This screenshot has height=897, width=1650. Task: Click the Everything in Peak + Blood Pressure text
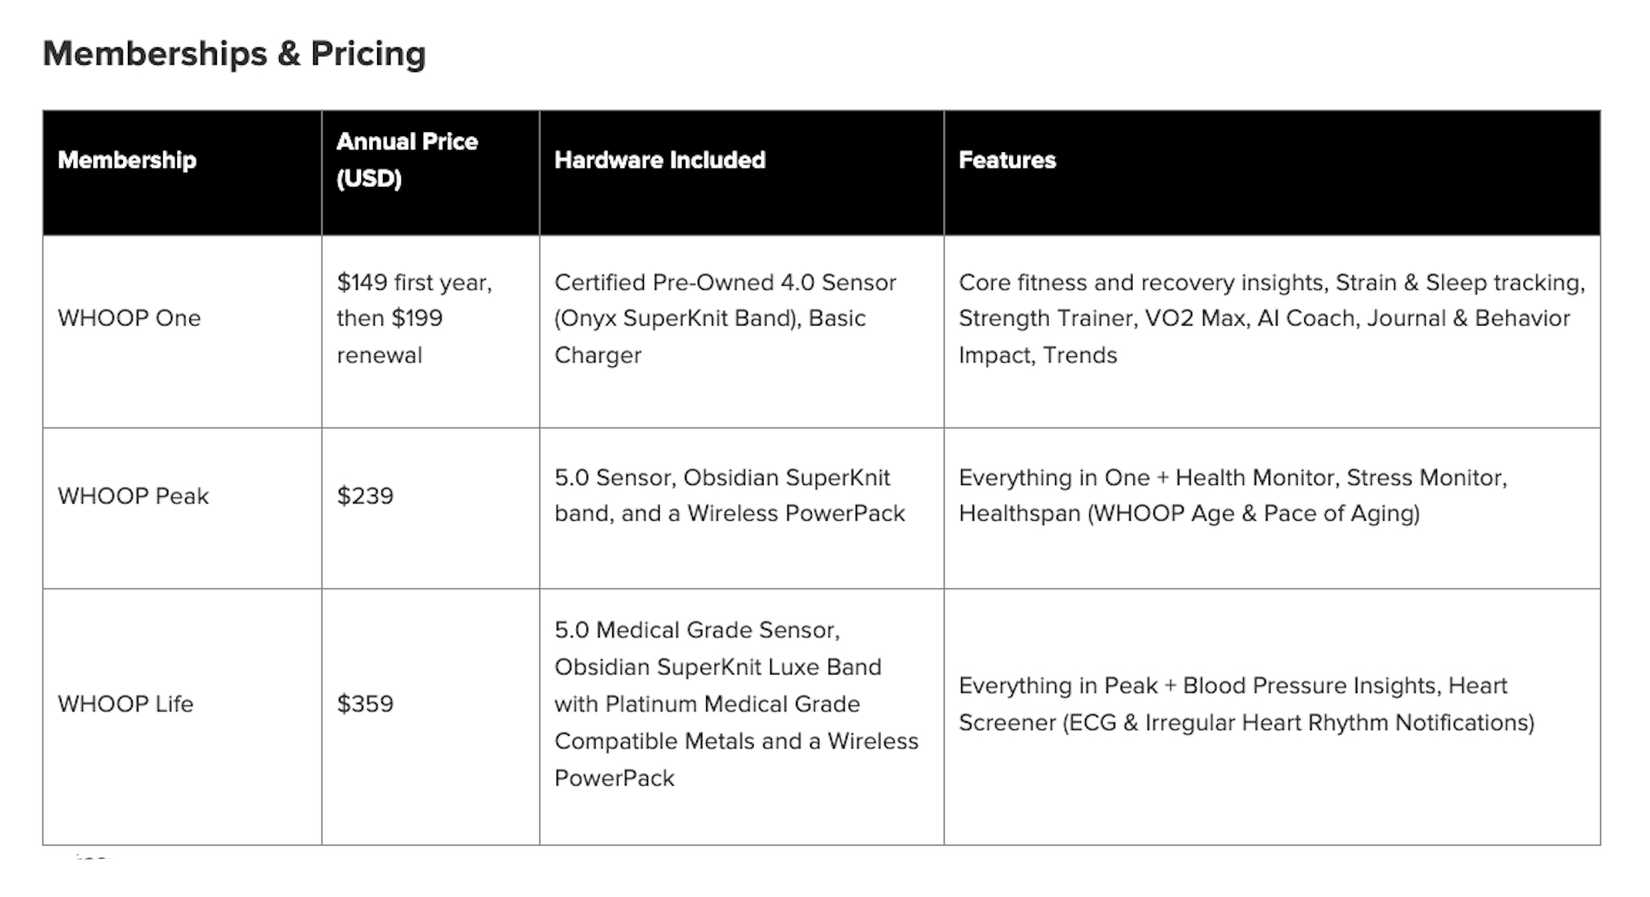tap(1232, 686)
